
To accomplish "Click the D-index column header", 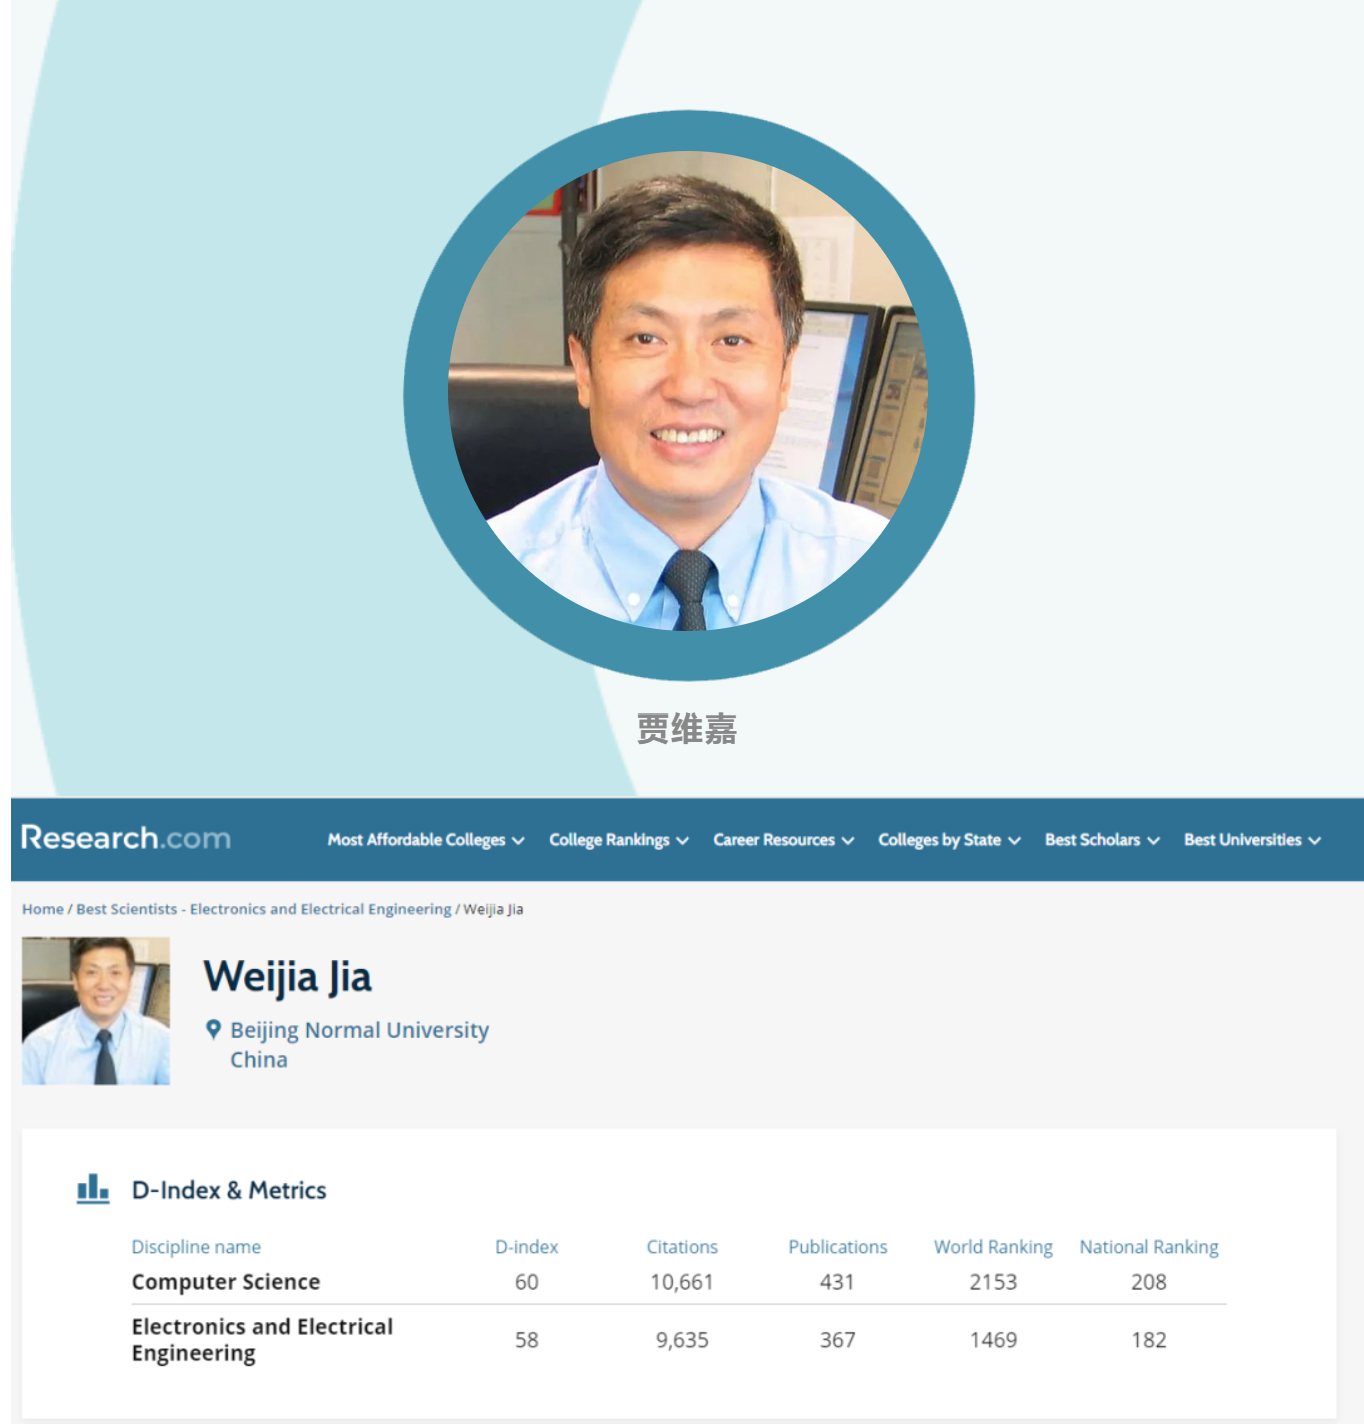I will click(x=527, y=1247).
